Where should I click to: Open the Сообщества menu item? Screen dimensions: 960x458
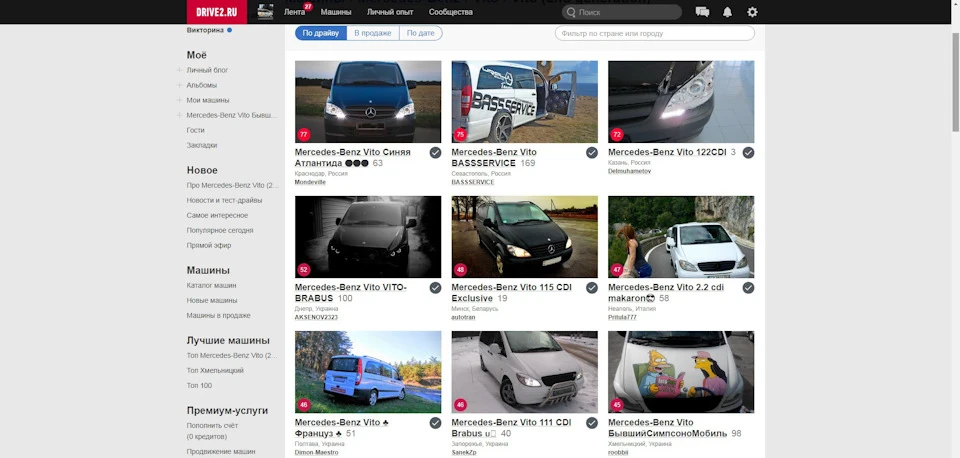451,12
